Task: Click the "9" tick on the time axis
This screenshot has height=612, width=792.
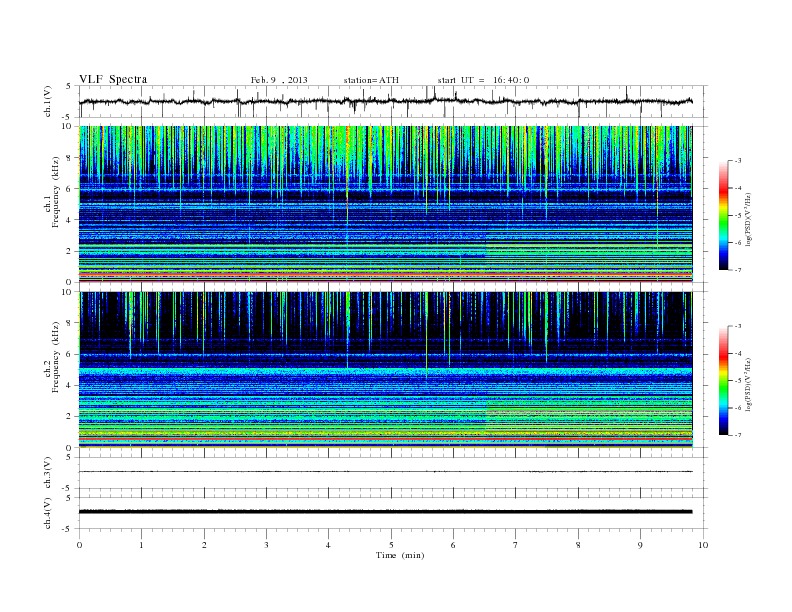Action: 640,545
